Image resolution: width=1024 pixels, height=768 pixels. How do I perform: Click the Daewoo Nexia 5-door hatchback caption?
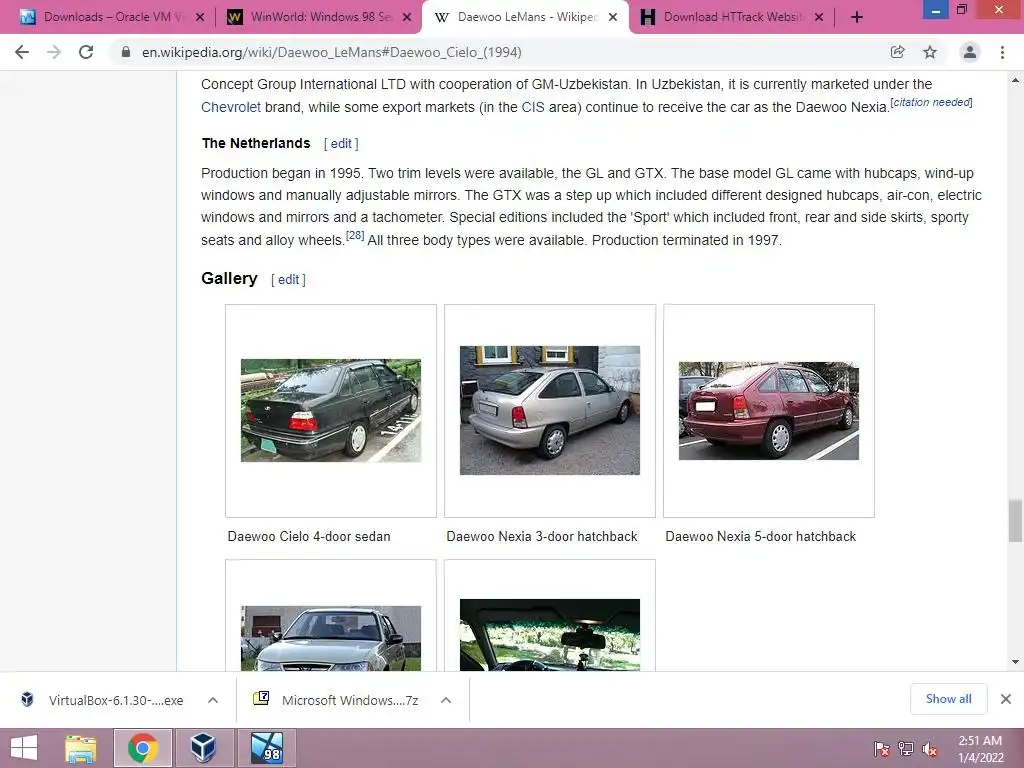click(x=760, y=536)
